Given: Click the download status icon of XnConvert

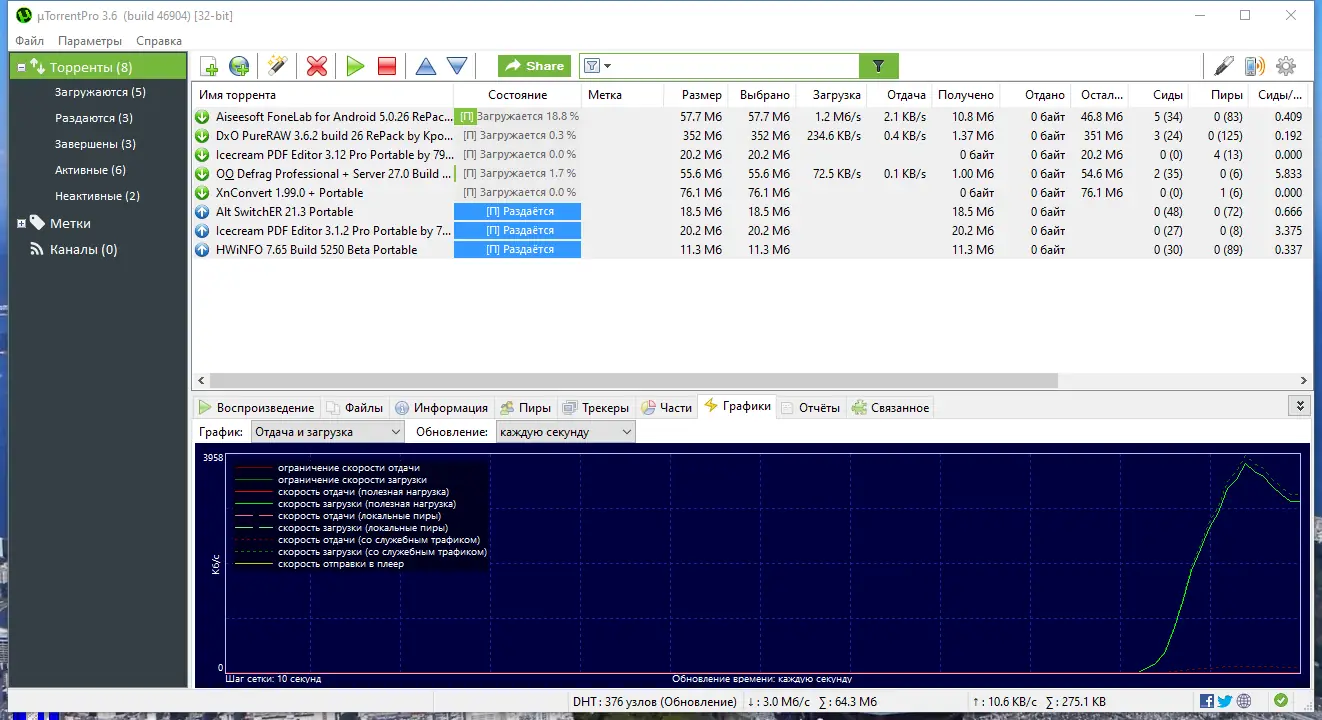Looking at the screenshot, I should [202, 193].
